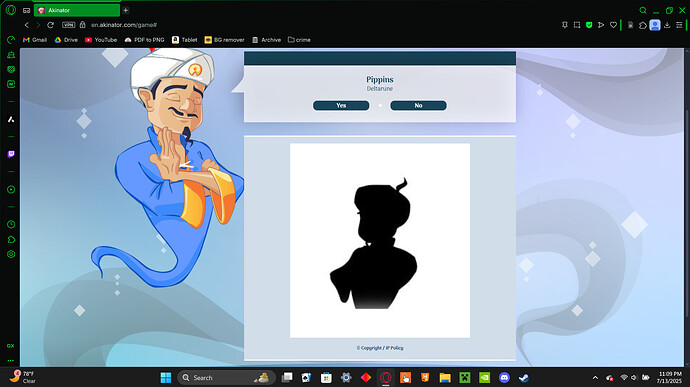Toggle the VPN badge in the address bar
The height and width of the screenshot is (387, 690).
click(x=69, y=25)
